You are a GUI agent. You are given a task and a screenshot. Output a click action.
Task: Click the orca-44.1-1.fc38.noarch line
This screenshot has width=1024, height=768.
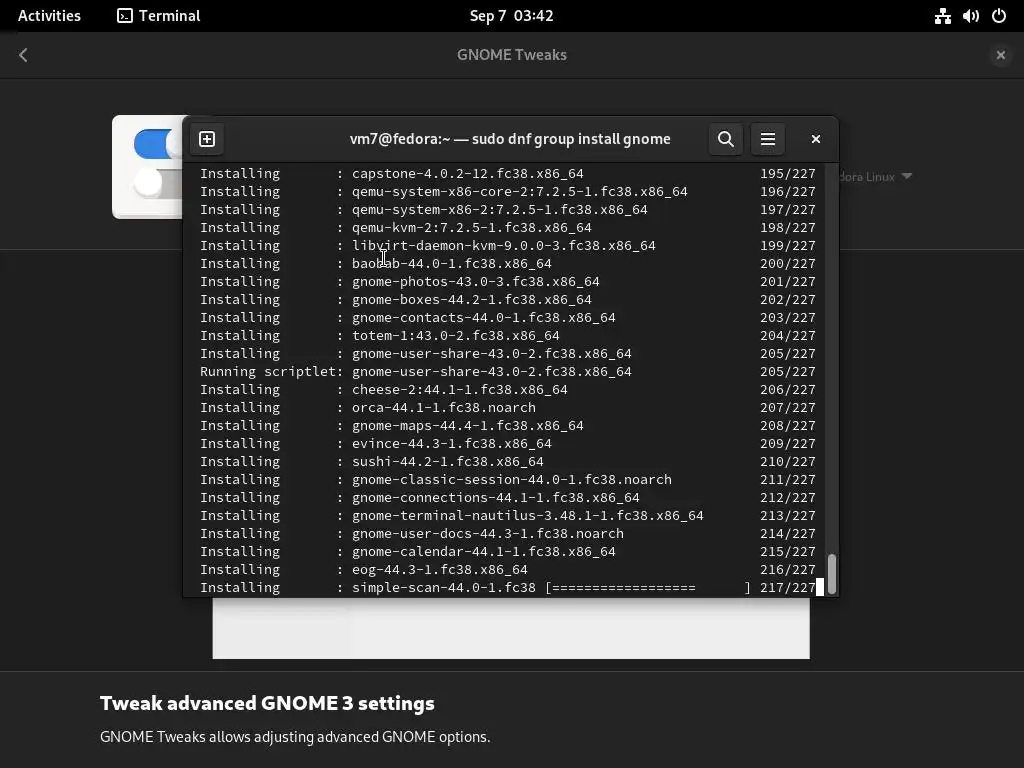(507, 408)
